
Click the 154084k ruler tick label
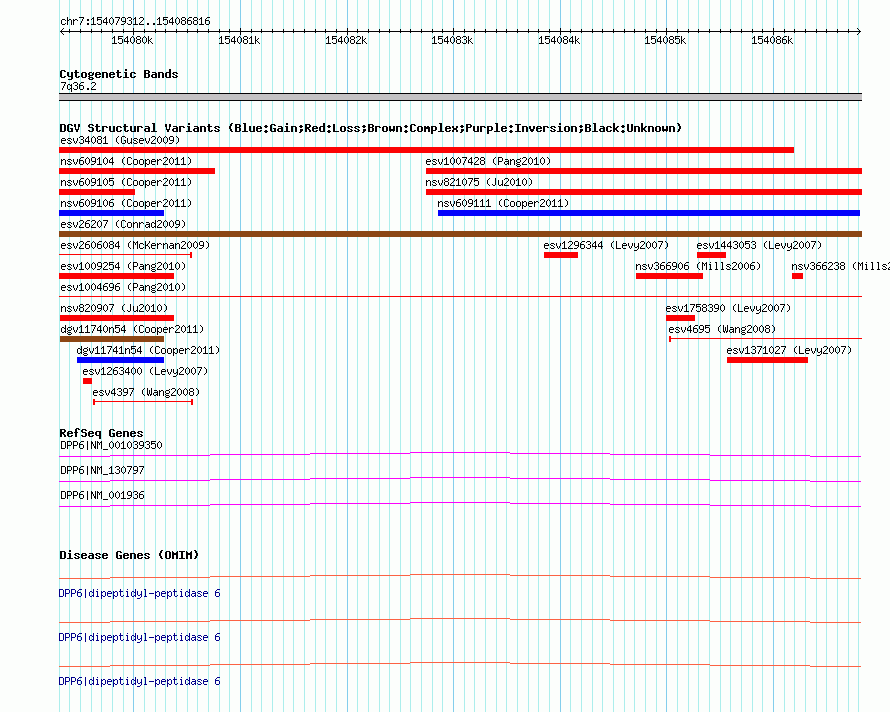pyautogui.click(x=559, y=40)
